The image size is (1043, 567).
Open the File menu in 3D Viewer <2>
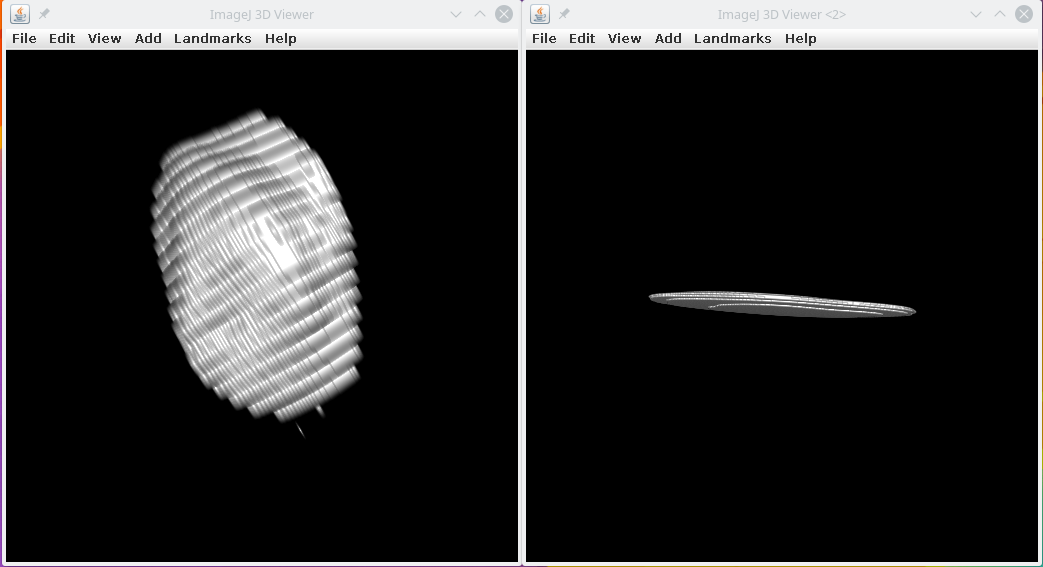click(544, 38)
